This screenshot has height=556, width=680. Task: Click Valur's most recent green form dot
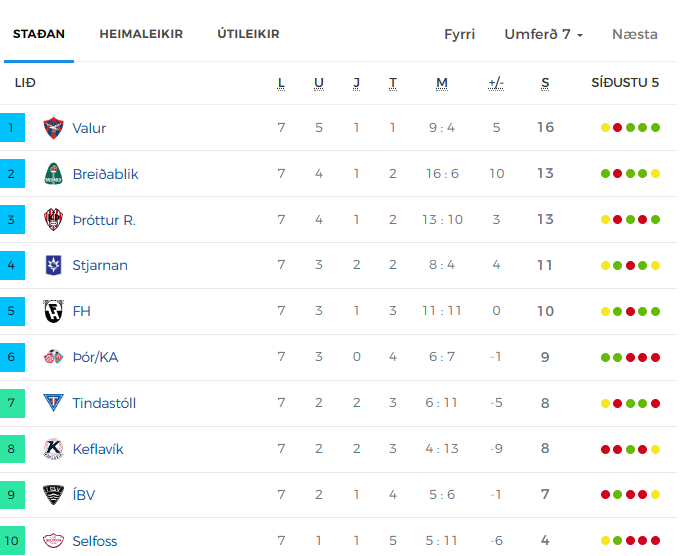[x=655, y=128]
